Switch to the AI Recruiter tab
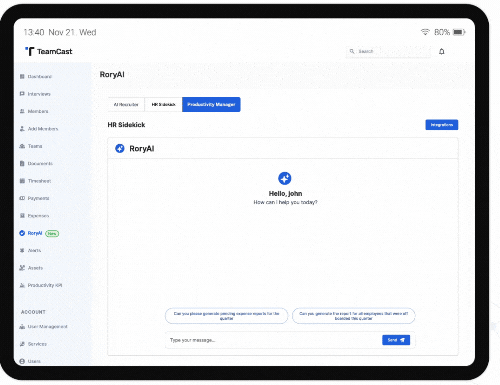The width and height of the screenshot is (500, 385). tap(126, 105)
